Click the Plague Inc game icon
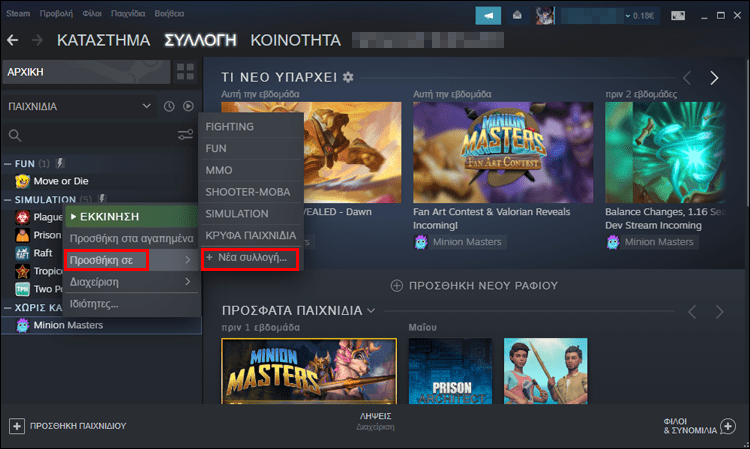 point(22,217)
